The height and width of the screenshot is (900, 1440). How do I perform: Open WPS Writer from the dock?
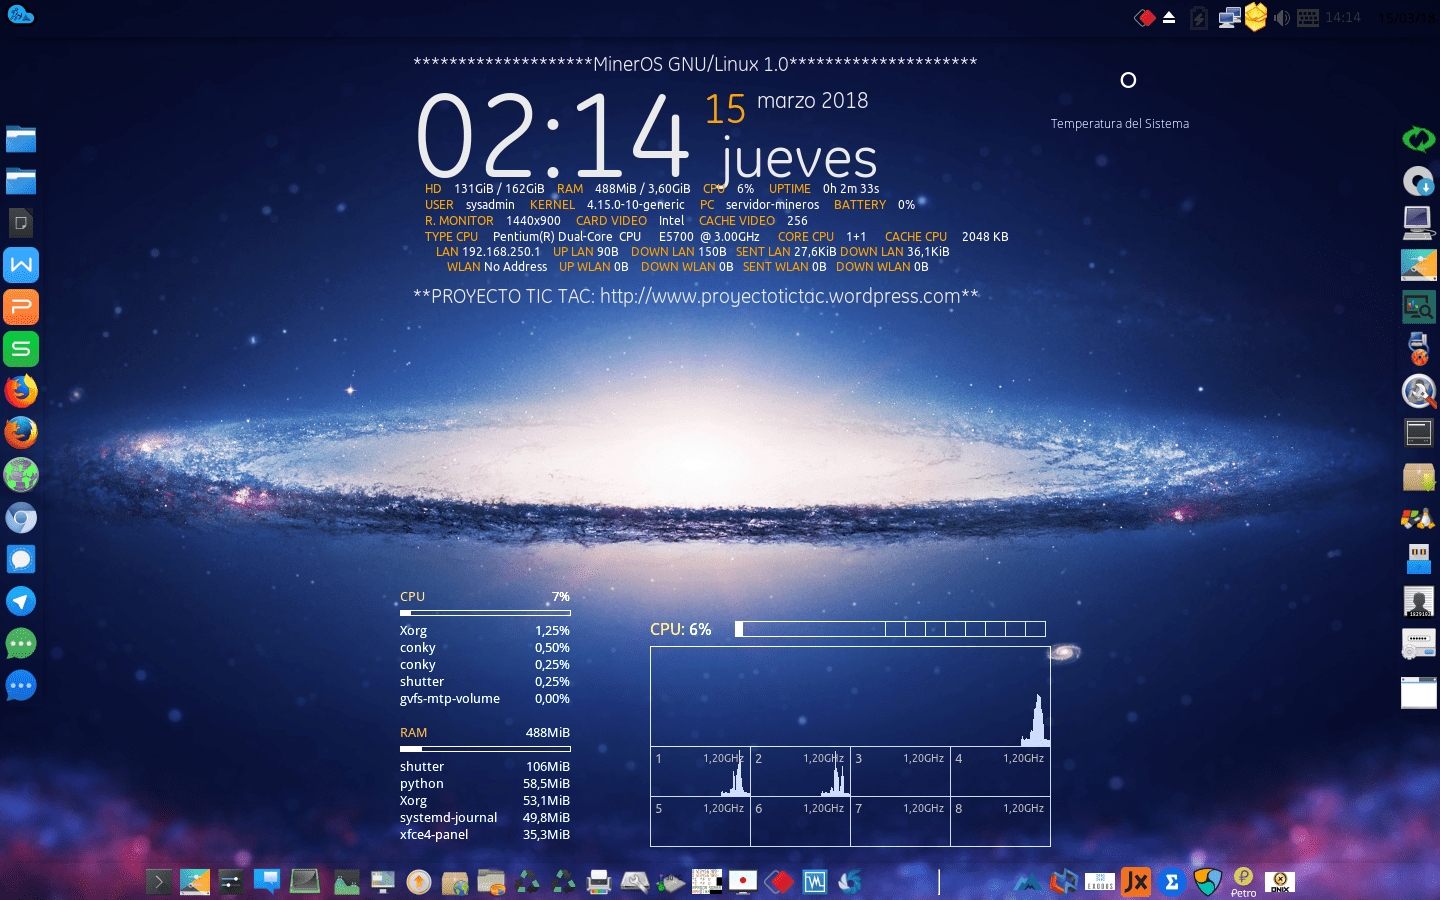coord(21,265)
